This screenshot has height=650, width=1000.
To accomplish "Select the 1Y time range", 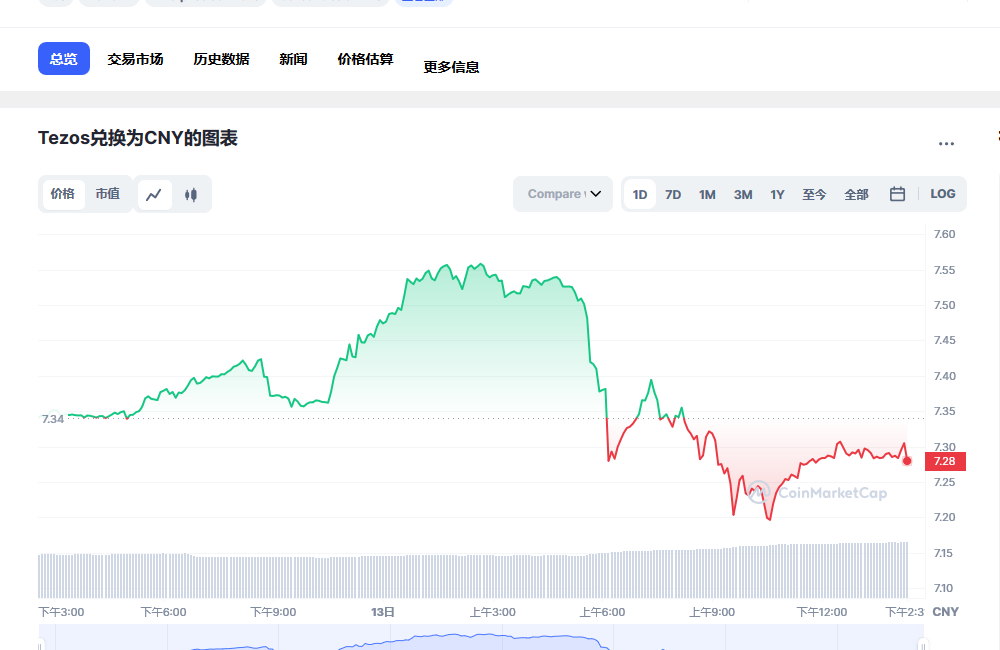I will coord(777,195).
